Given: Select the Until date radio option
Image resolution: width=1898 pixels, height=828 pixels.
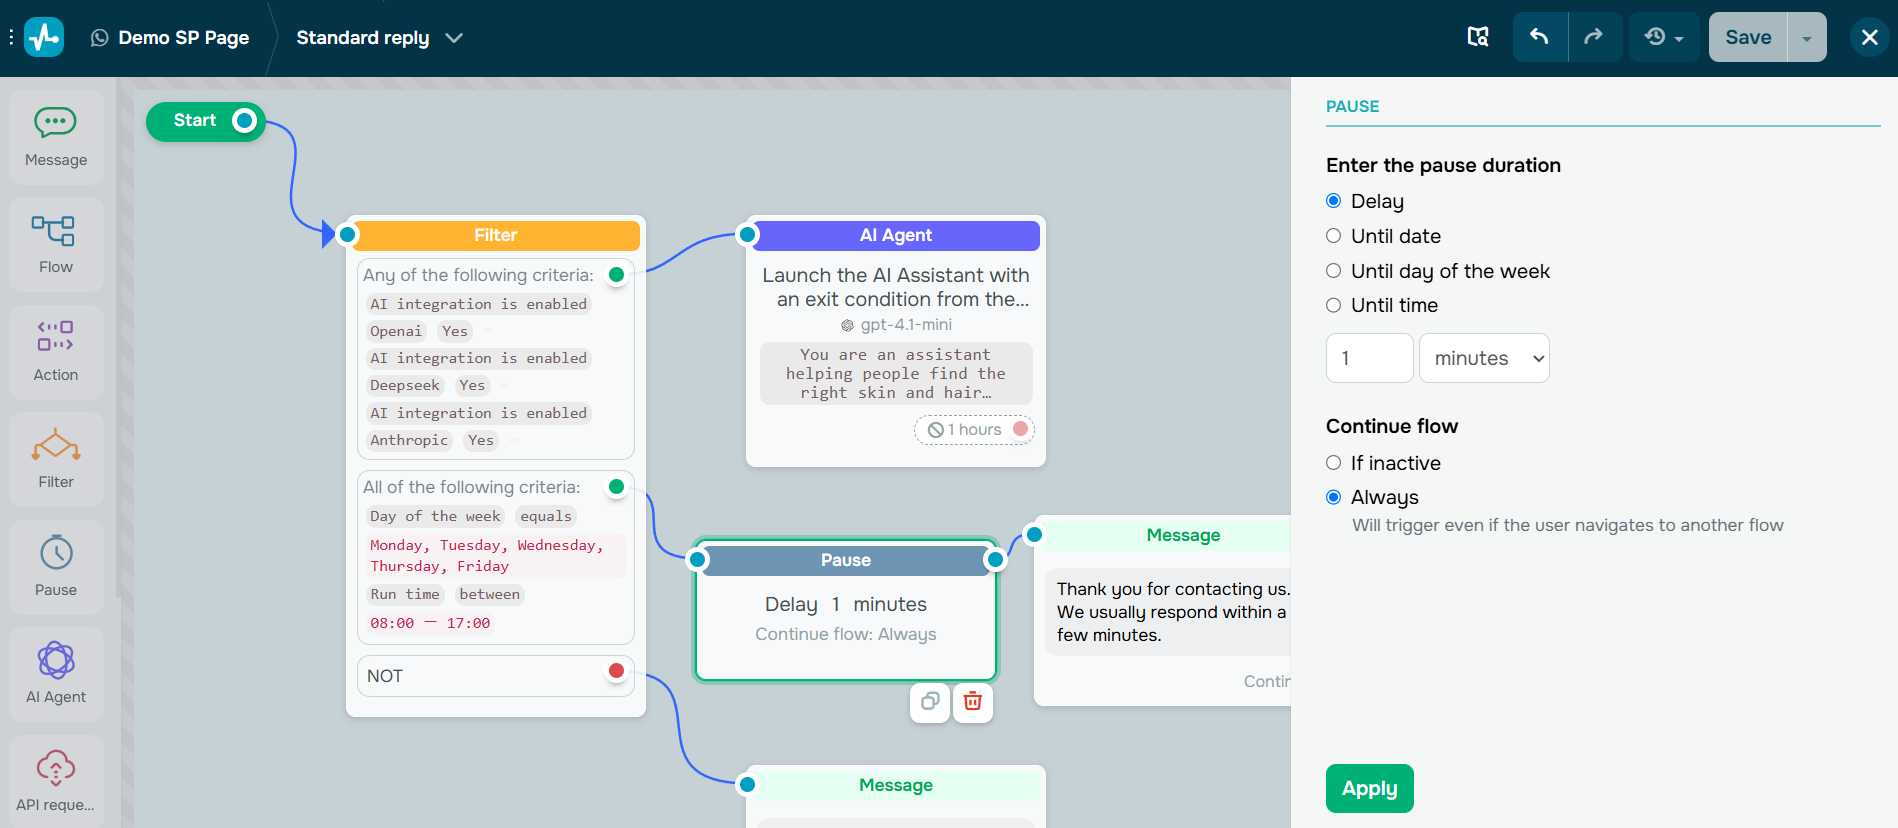Looking at the screenshot, I should pos(1333,236).
